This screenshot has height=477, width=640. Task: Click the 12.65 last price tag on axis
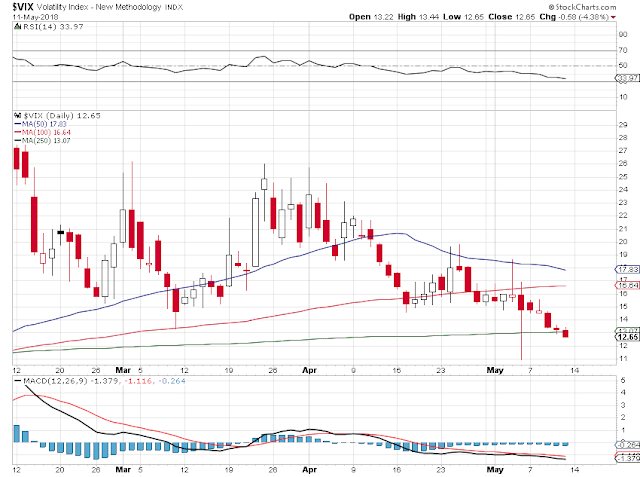click(627, 337)
